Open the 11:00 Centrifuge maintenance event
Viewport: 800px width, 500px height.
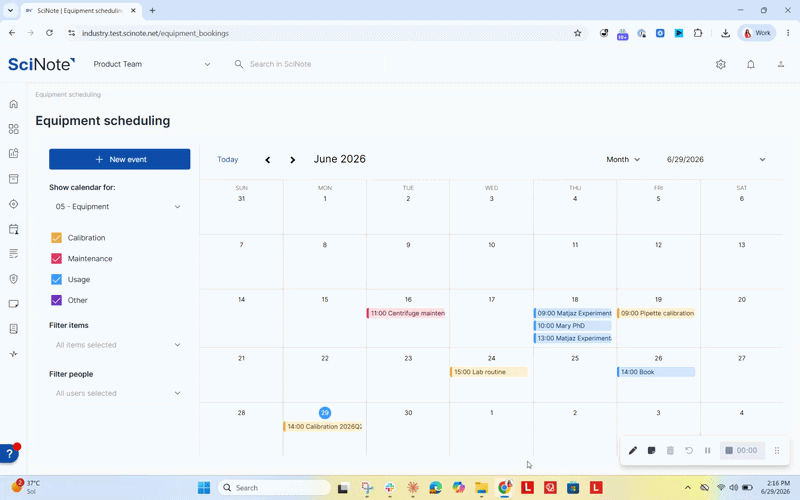pos(406,313)
